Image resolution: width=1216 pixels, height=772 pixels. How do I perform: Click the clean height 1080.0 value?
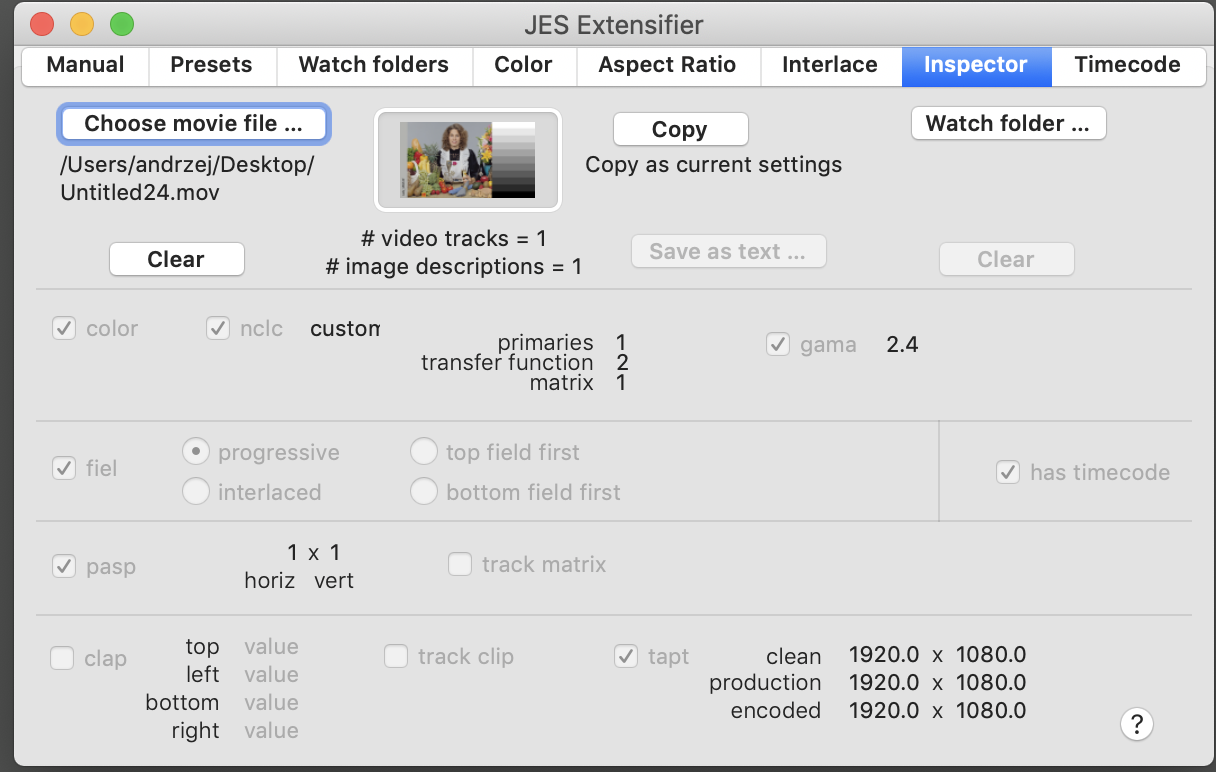coord(991,656)
